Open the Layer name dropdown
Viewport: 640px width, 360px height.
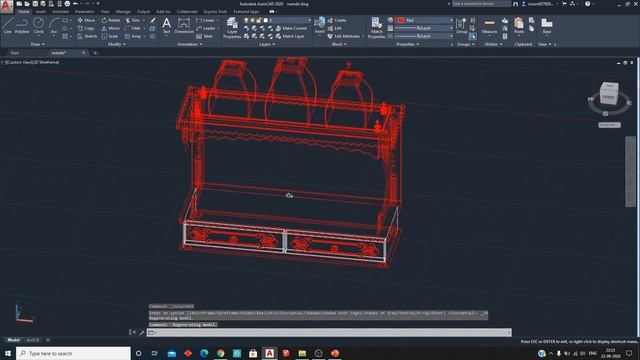(x=289, y=20)
